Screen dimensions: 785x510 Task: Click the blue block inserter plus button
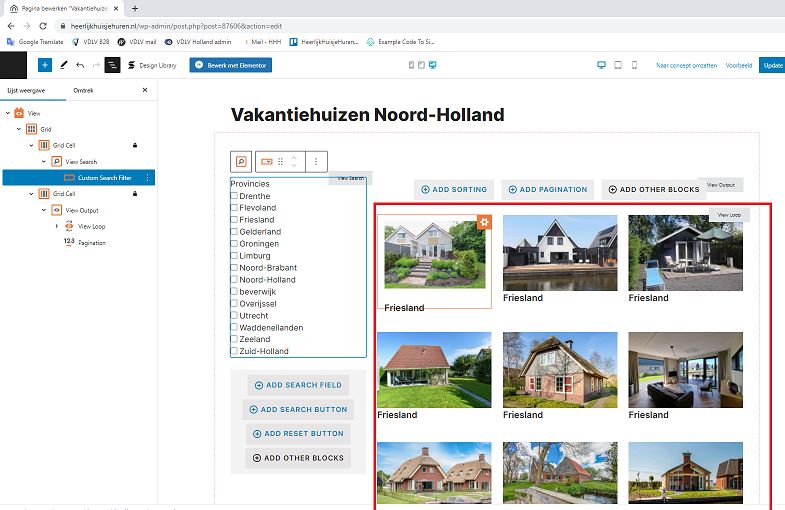[x=45, y=65]
